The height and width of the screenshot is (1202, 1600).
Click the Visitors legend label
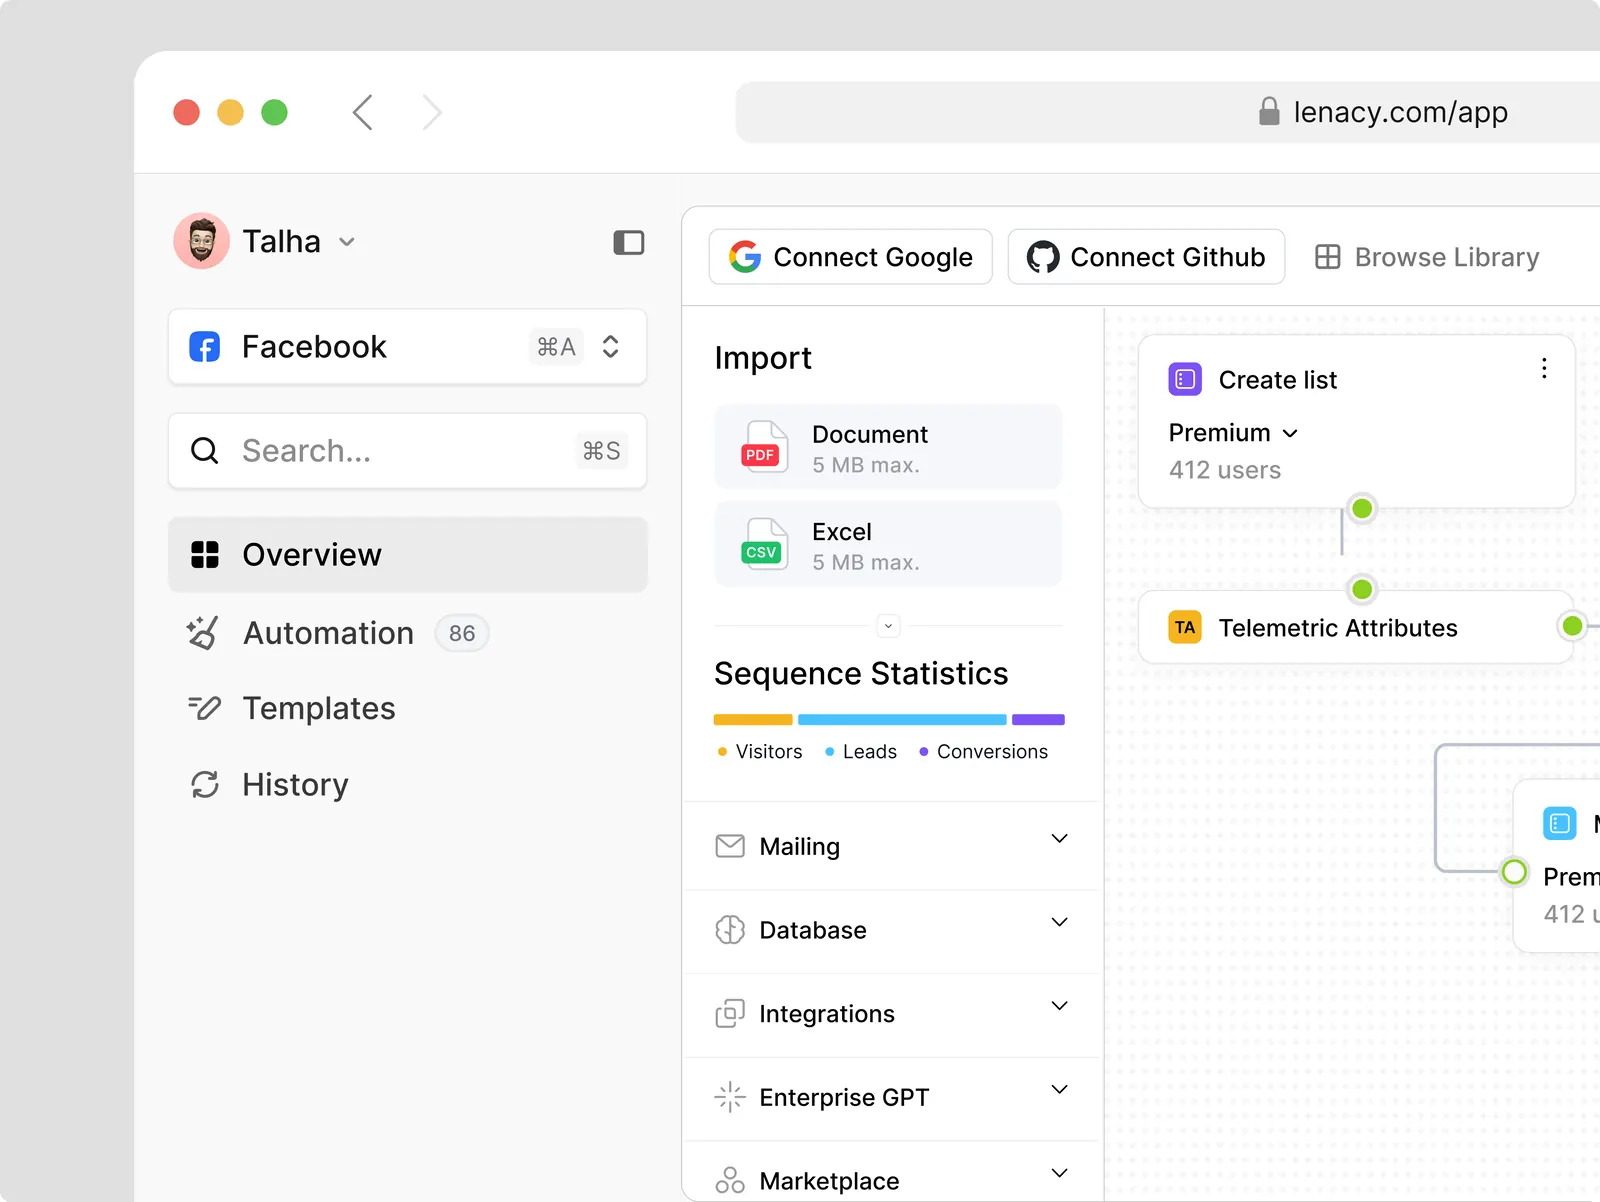pos(768,752)
